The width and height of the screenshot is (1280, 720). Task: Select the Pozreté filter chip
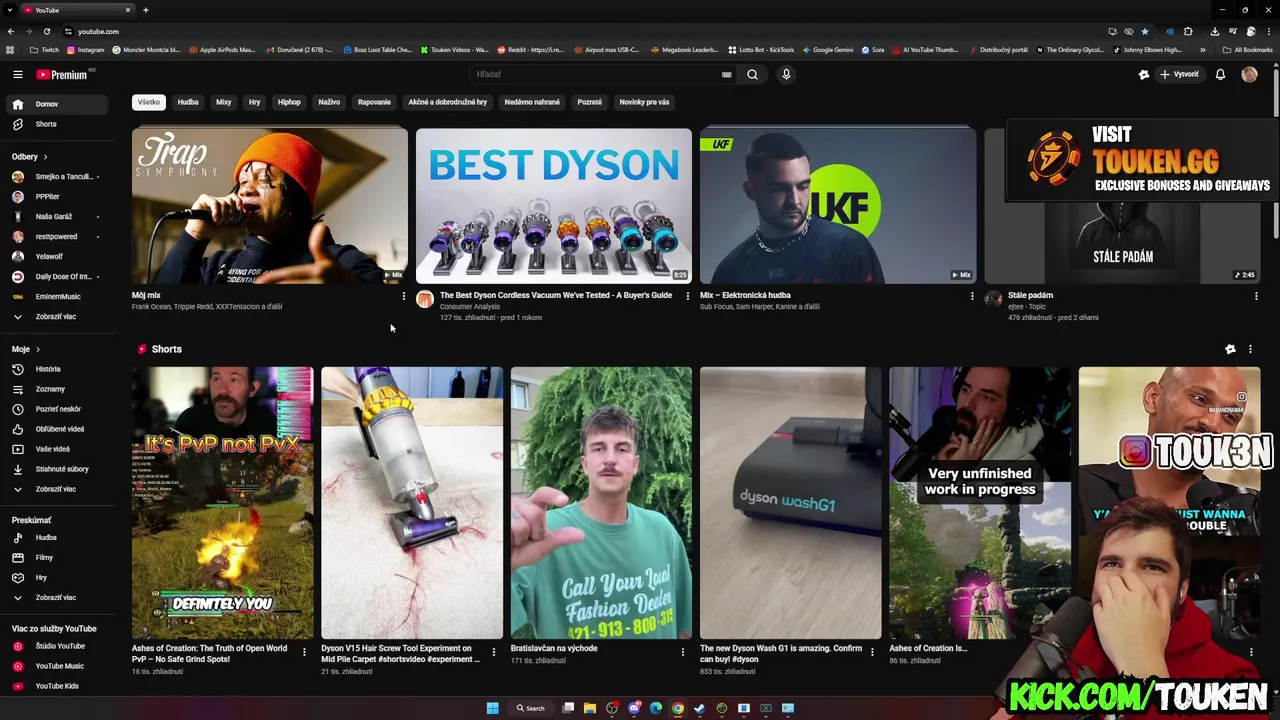coord(590,102)
